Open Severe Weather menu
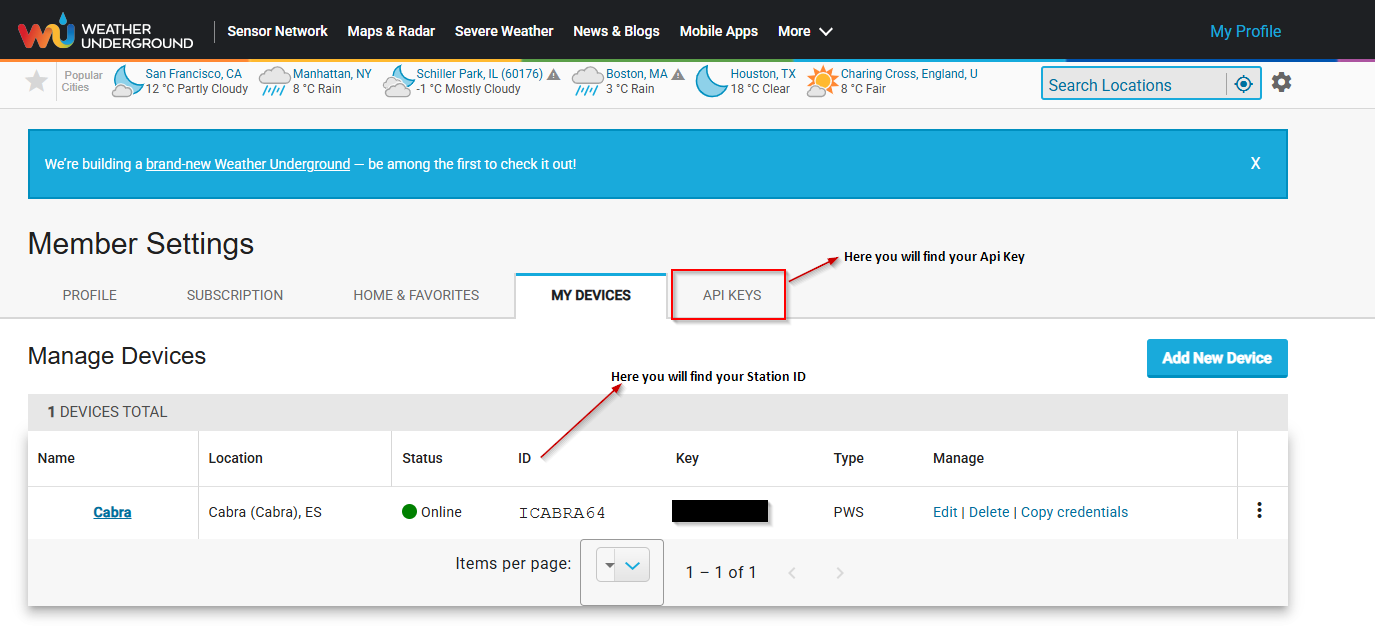The height and width of the screenshot is (630, 1375). 504,31
